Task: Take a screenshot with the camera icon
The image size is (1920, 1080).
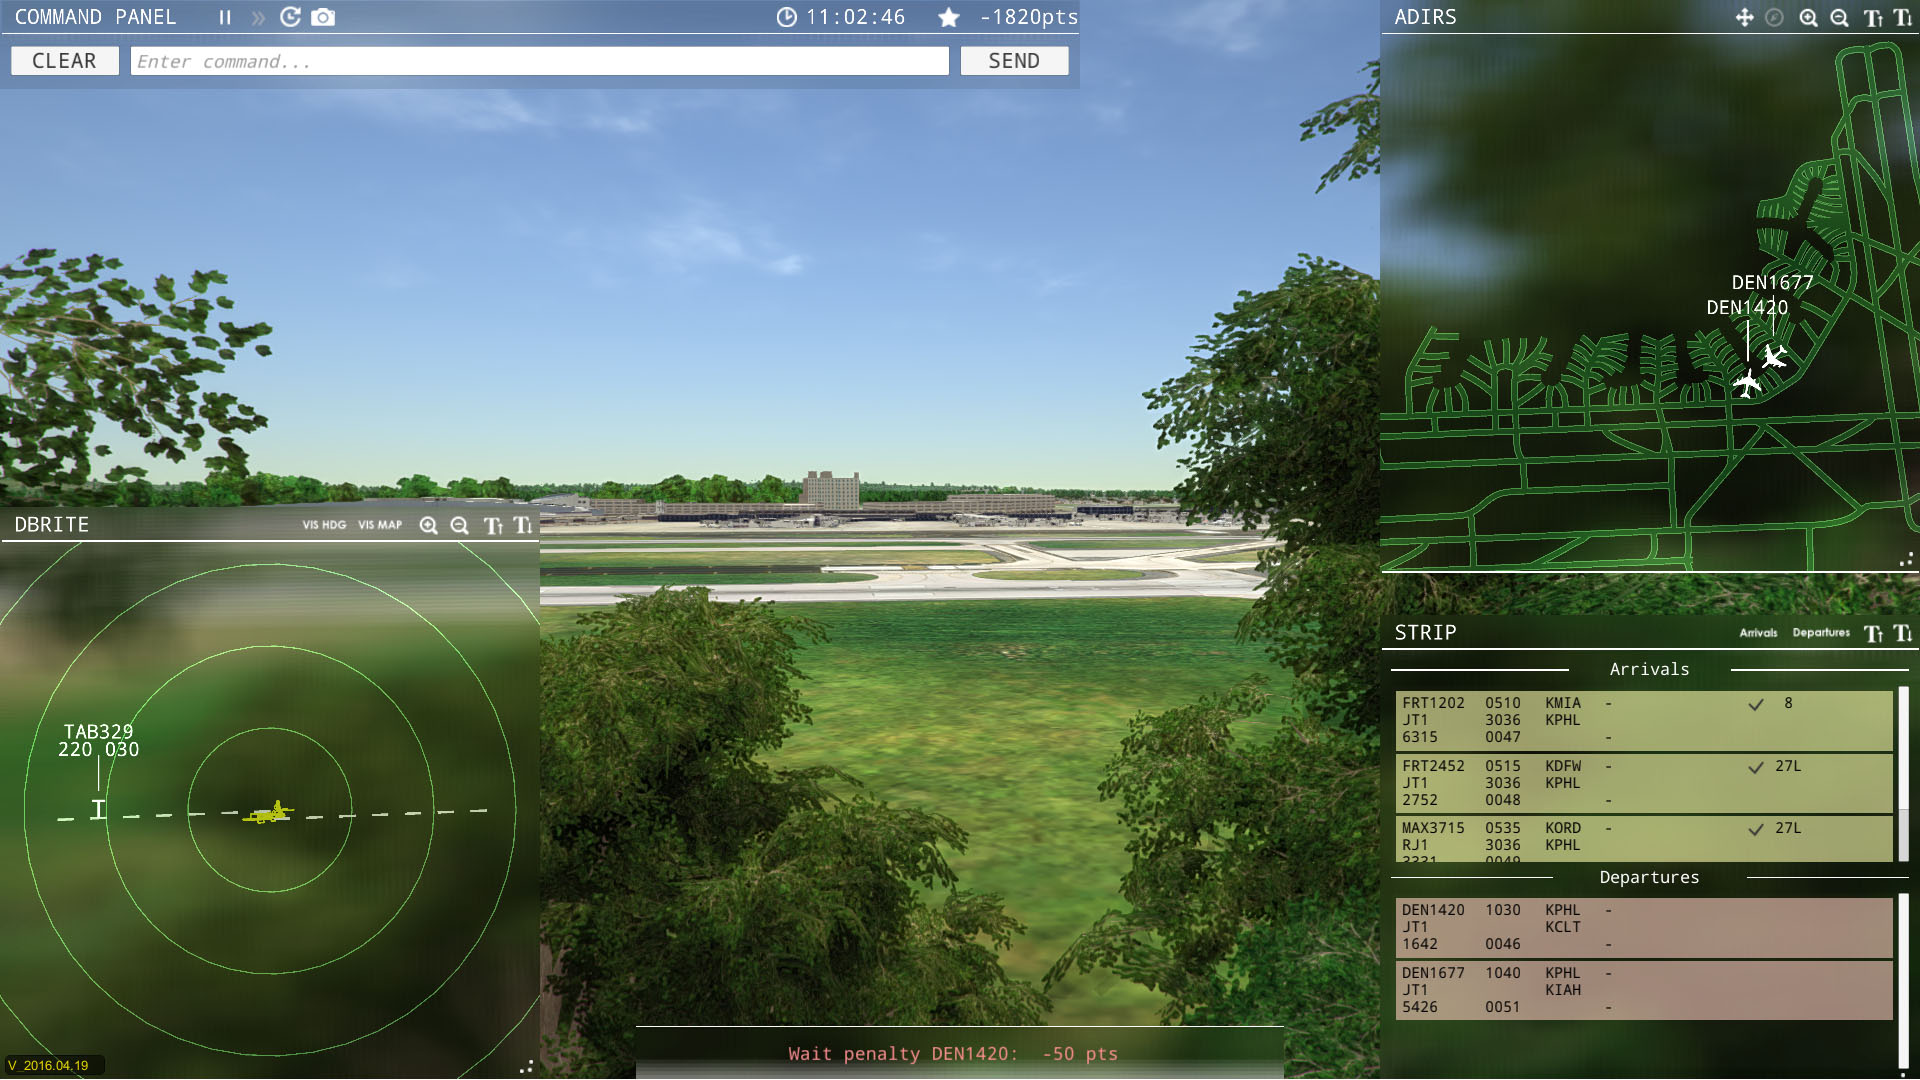Action: coord(323,17)
